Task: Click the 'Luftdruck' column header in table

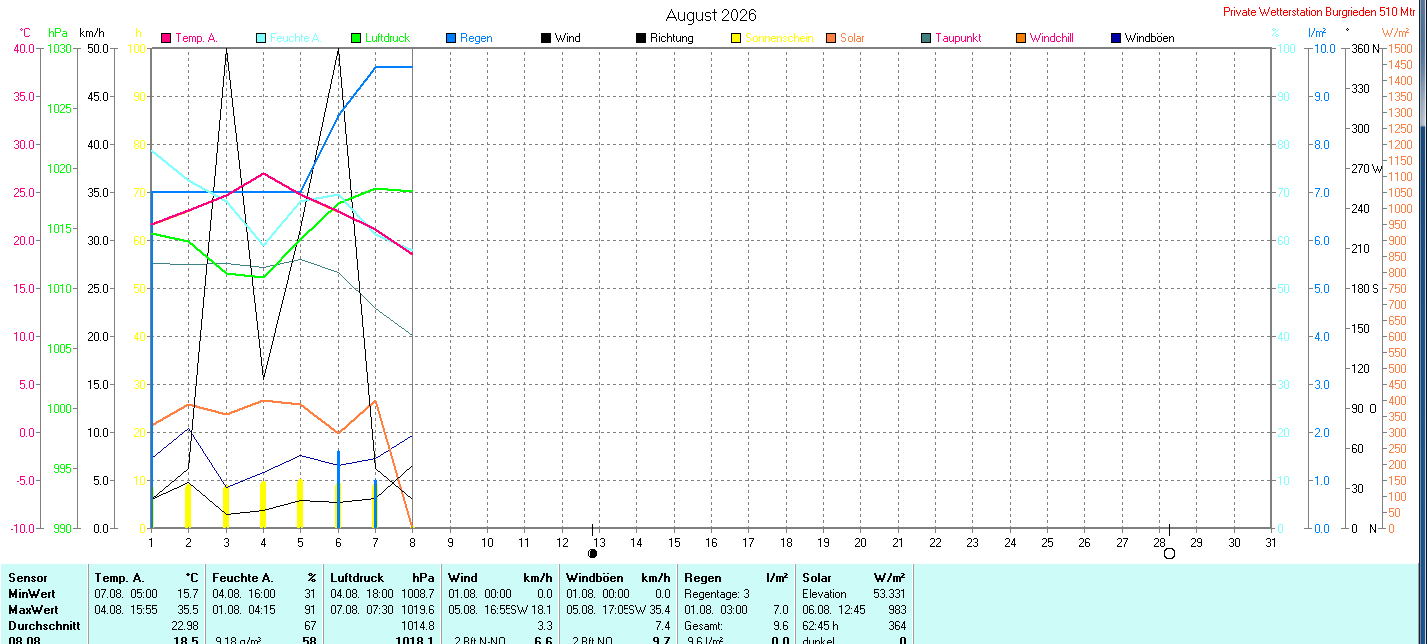Action: tap(357, 578)
